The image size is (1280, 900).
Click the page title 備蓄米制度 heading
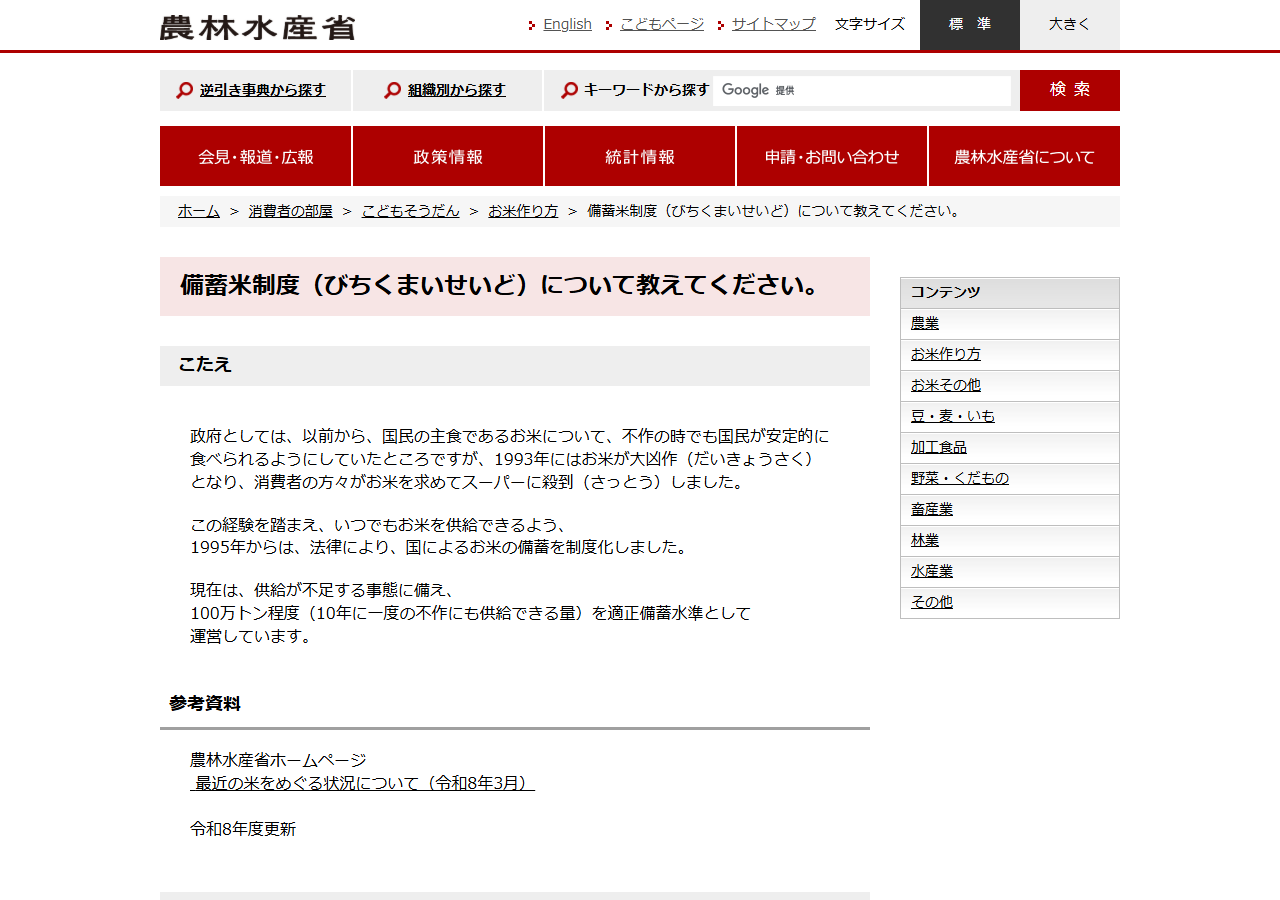(x=515, y=286)
